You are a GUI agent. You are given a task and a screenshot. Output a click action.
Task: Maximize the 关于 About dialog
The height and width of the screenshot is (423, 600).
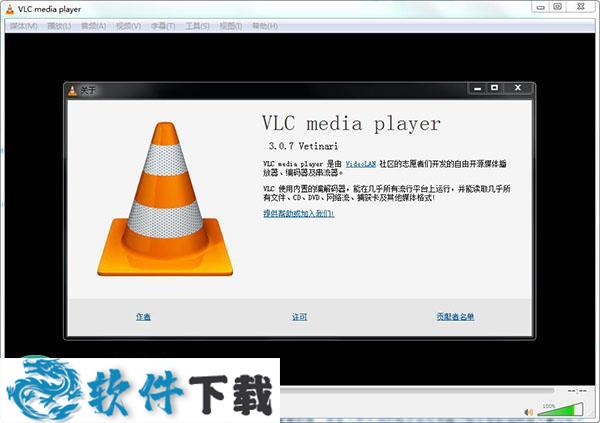[x=494, y=88]
